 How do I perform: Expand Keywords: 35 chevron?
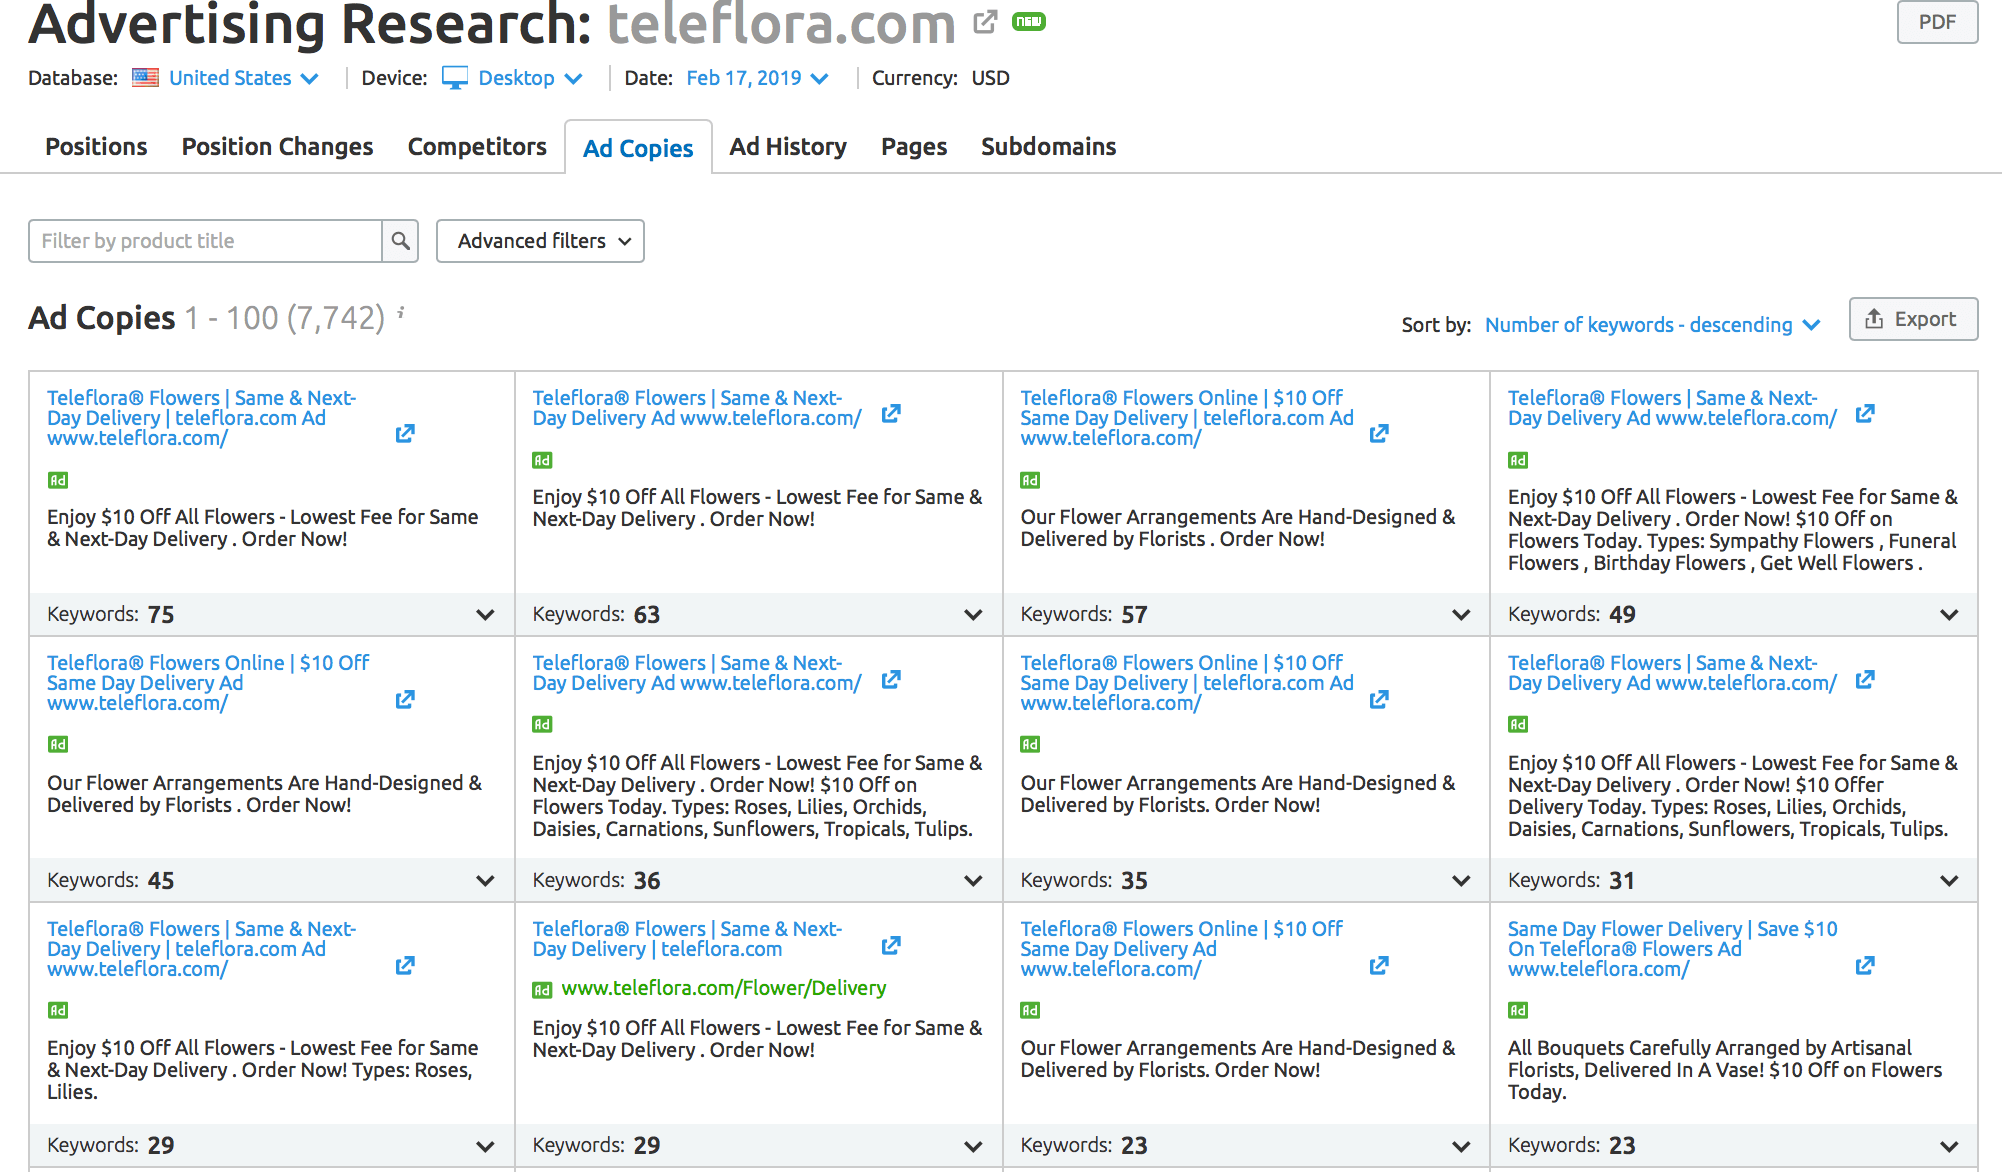click(1461, 881)
